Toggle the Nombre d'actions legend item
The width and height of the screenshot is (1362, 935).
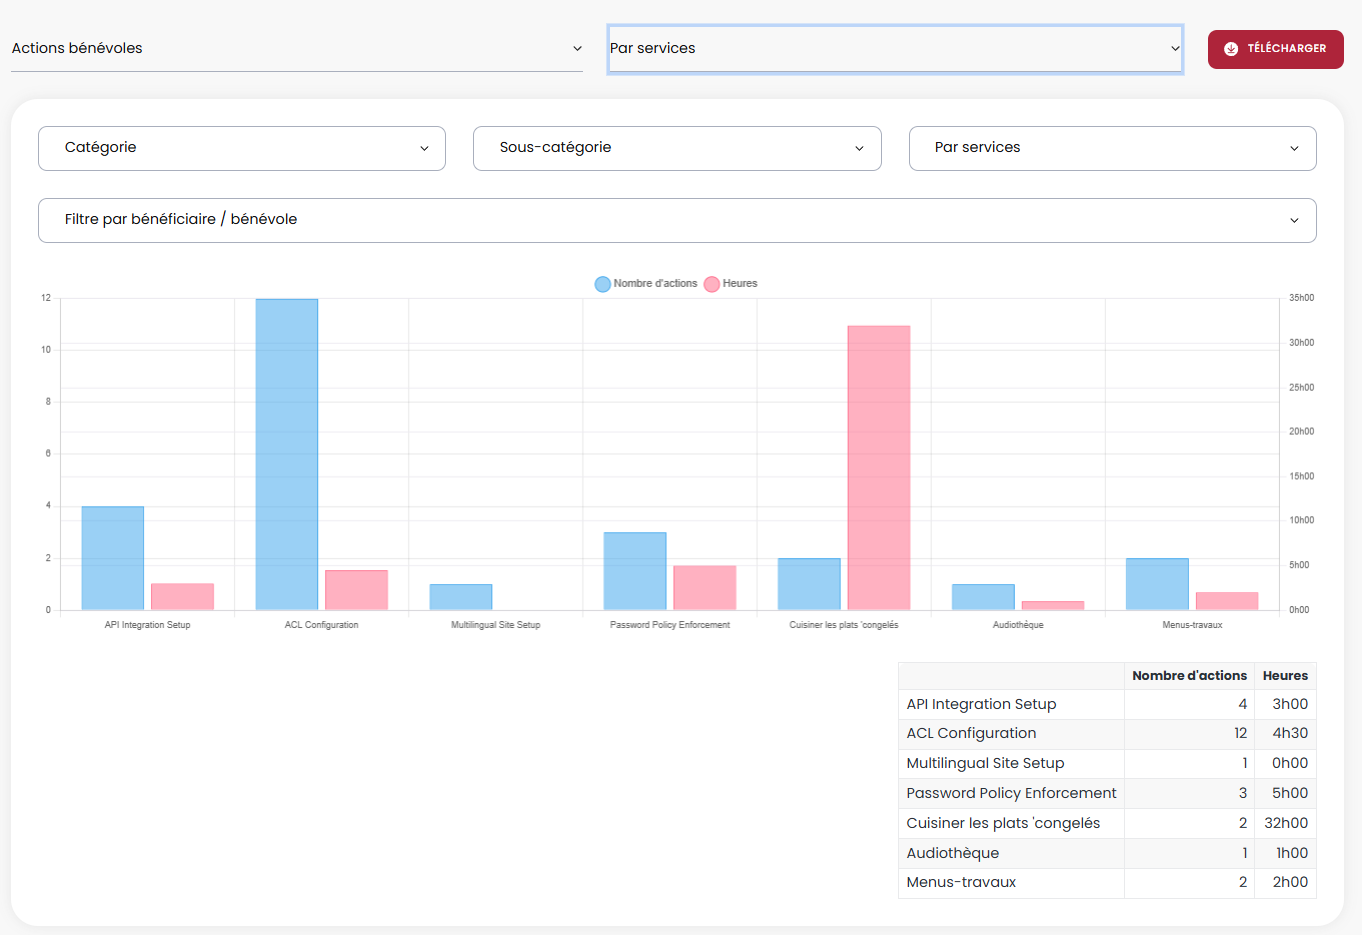click(646, 284)
